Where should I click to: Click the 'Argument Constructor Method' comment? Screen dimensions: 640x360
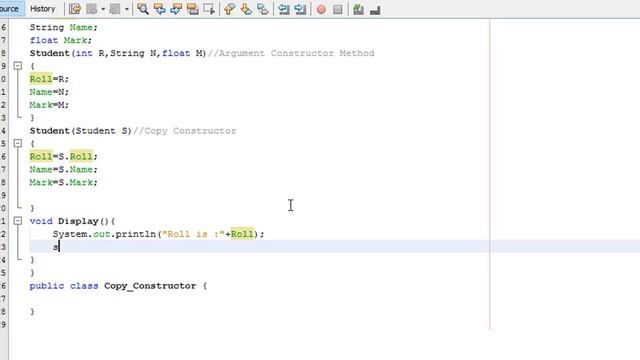tap(291, 53)
